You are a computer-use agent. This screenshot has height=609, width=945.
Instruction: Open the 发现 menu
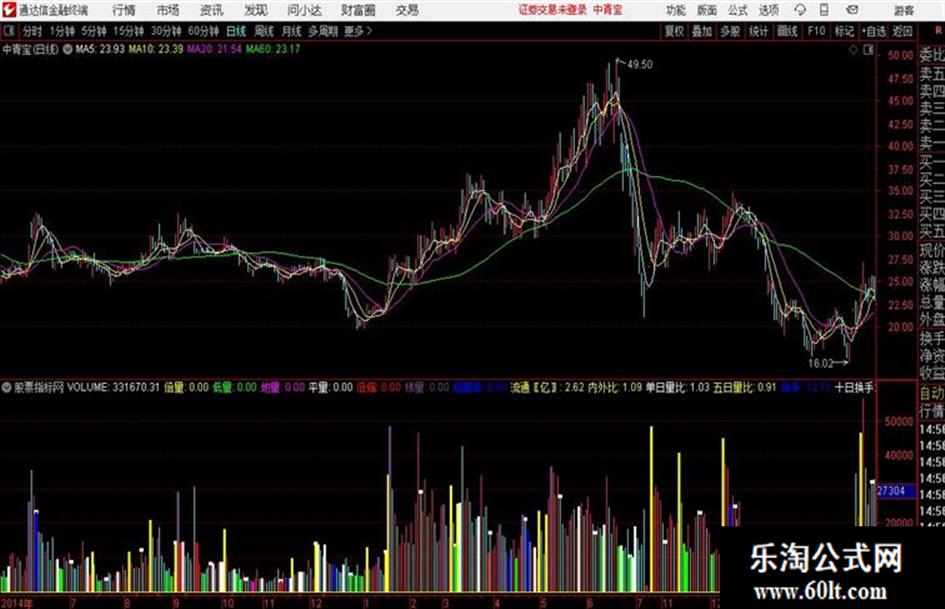[x=256, y=10]
